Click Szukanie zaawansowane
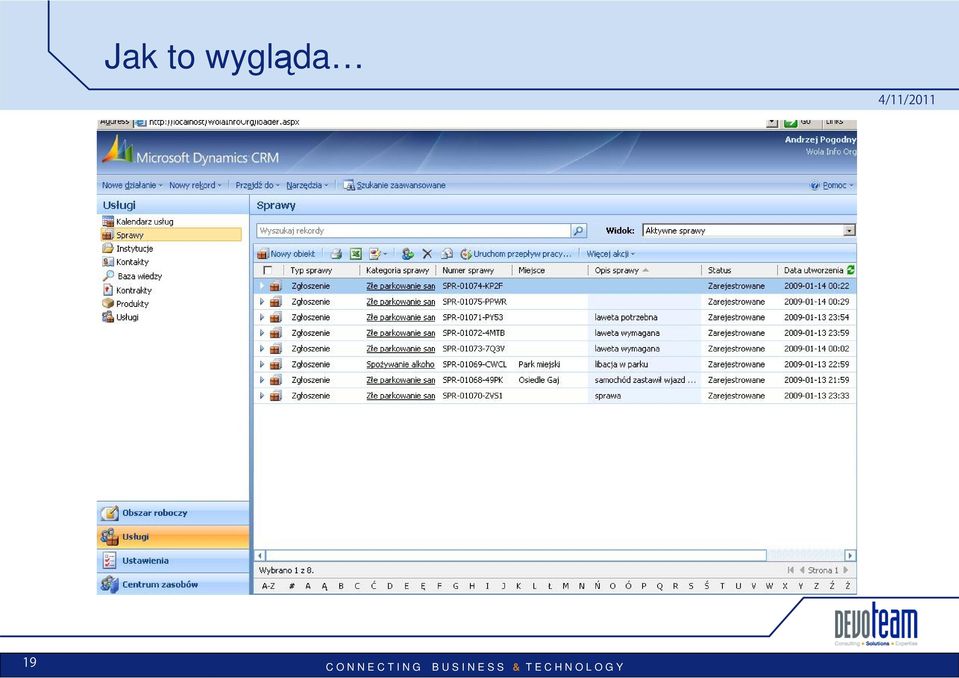The width and height of the screenshot is (959, 678). click(394, 185)
